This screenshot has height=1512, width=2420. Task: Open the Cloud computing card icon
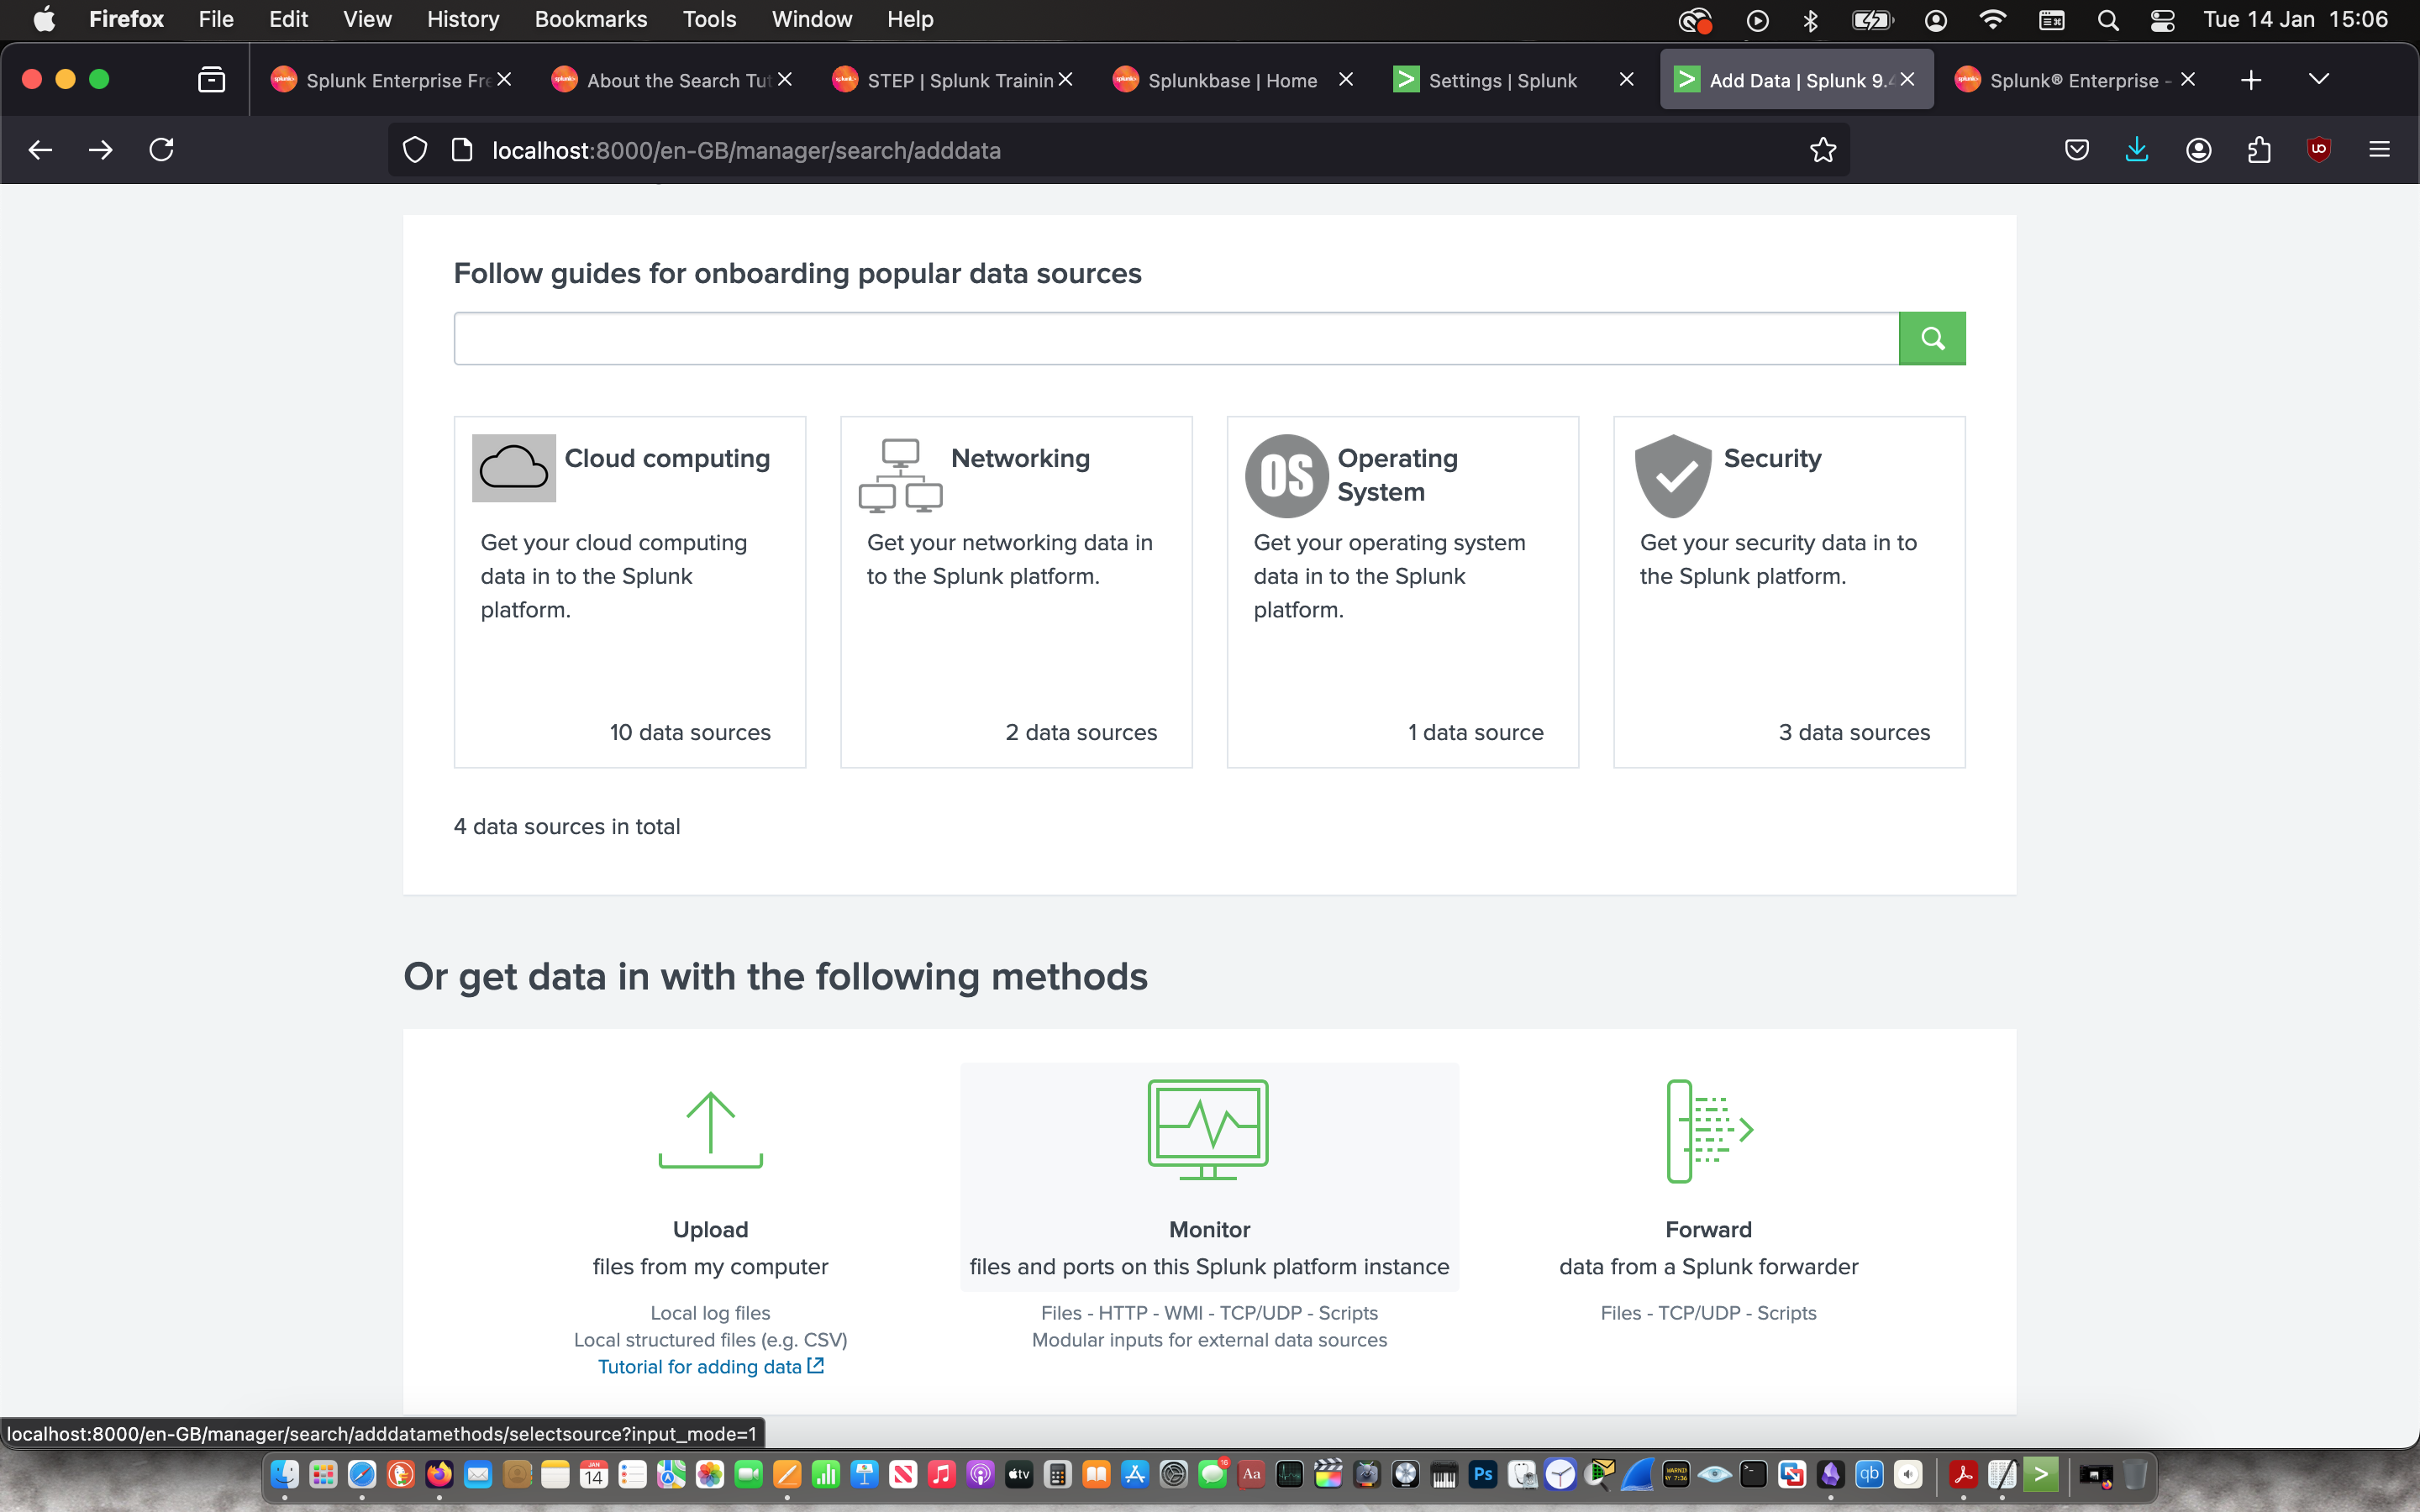[x=513, y=468]
